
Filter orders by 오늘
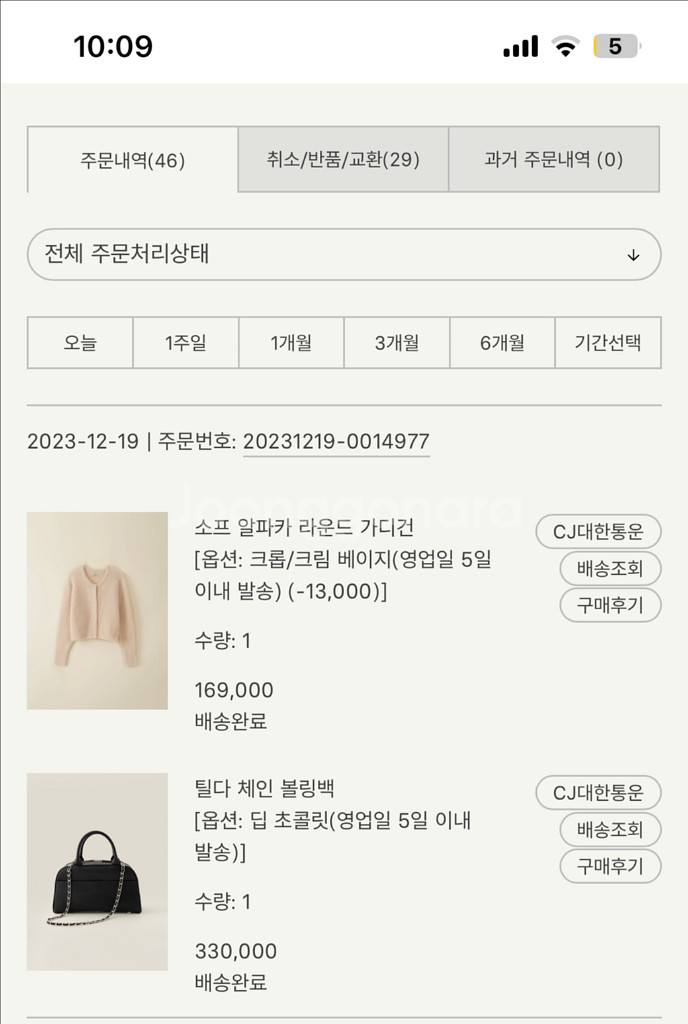tap(79, 343)
